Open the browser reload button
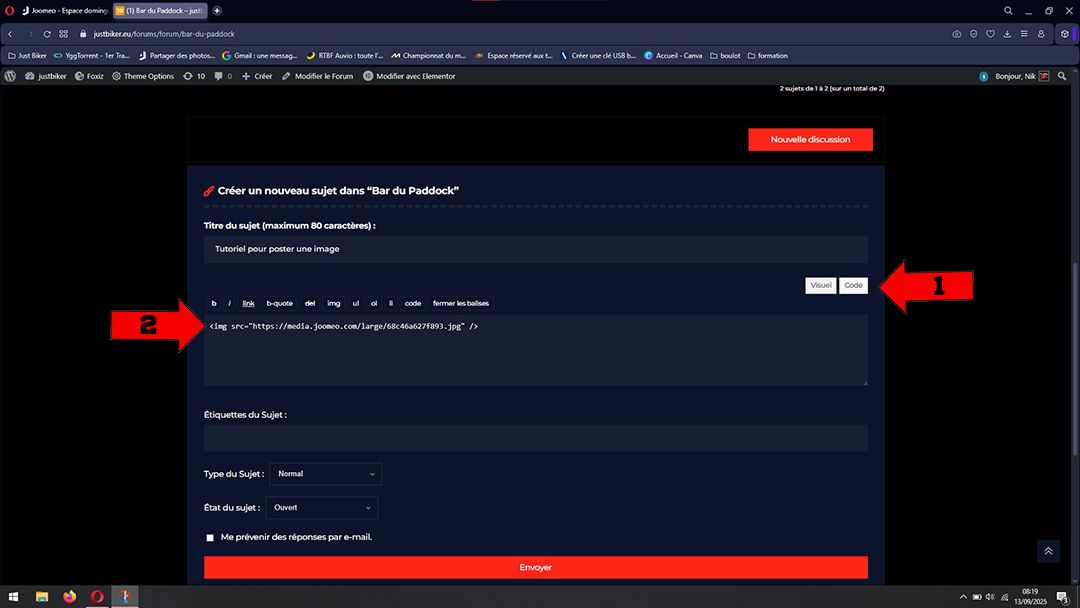Viewport: 1080px width, 608px height. coord(46,34)
